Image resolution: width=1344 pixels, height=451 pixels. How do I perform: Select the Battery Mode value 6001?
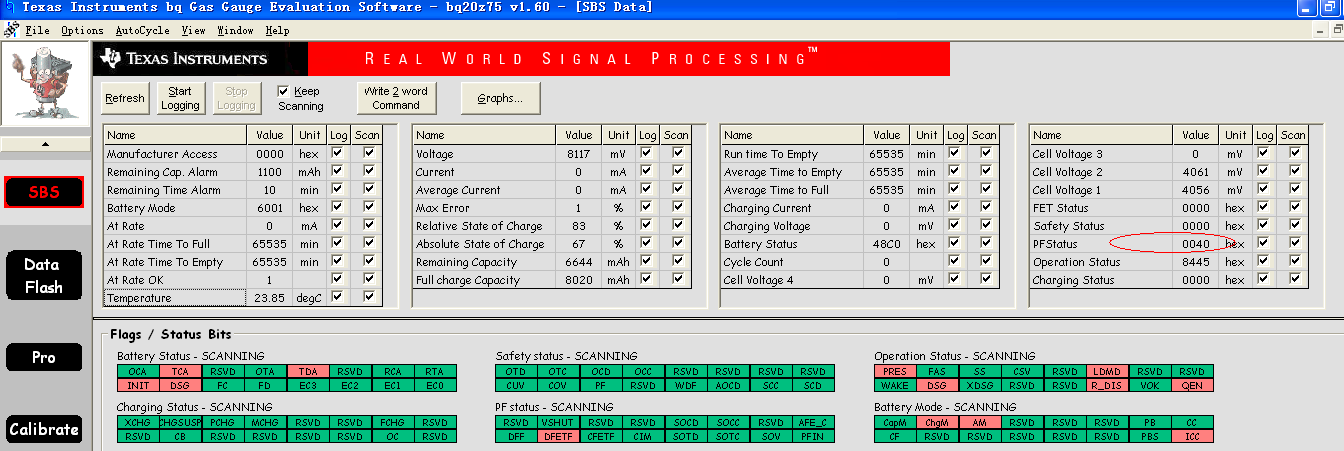[x=270, y=208]
